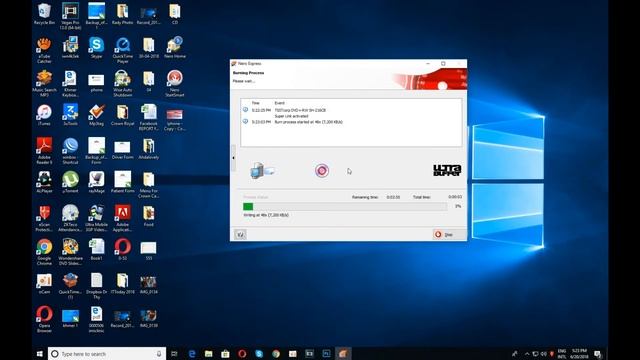Select the uTorrent desktop shortcut
The width and height of the screenshot is (640, 360).
[70, 182]
